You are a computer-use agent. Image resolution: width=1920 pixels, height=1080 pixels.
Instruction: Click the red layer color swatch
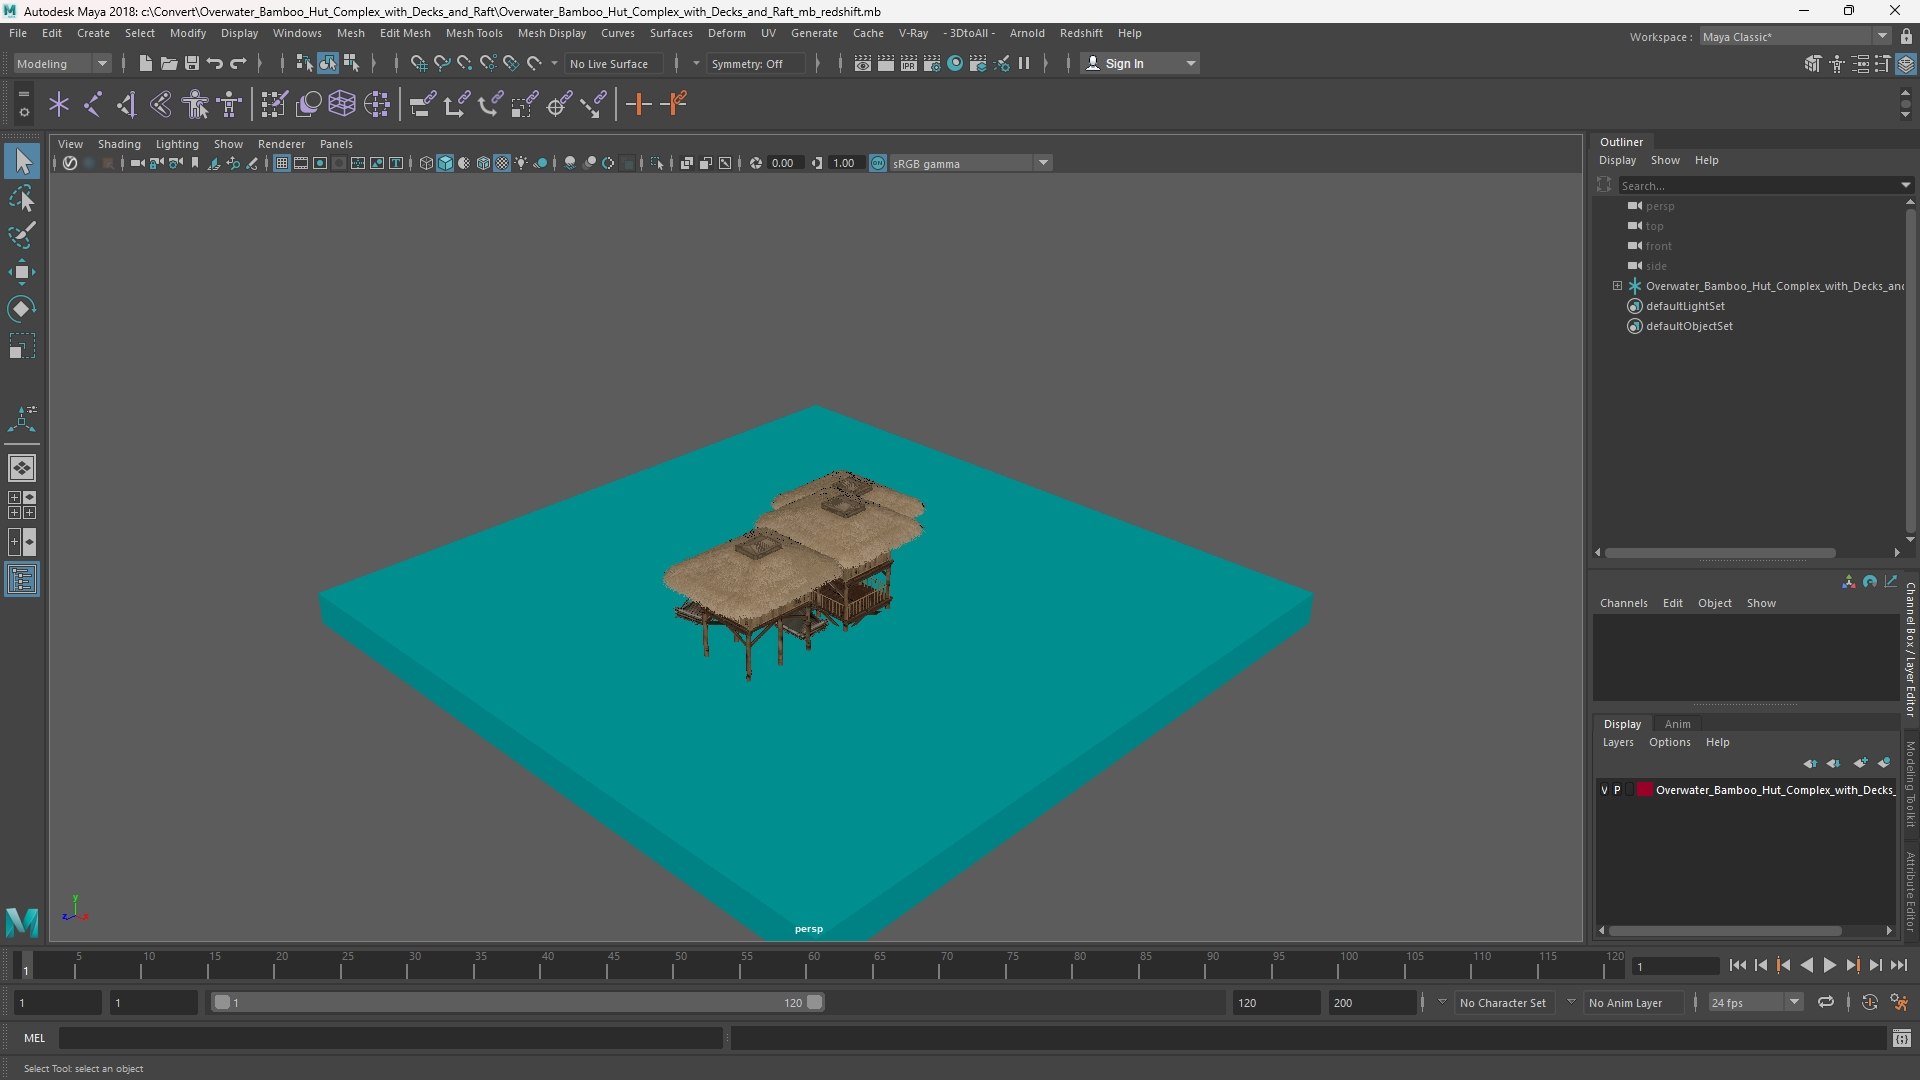(x=1644, y=790)
